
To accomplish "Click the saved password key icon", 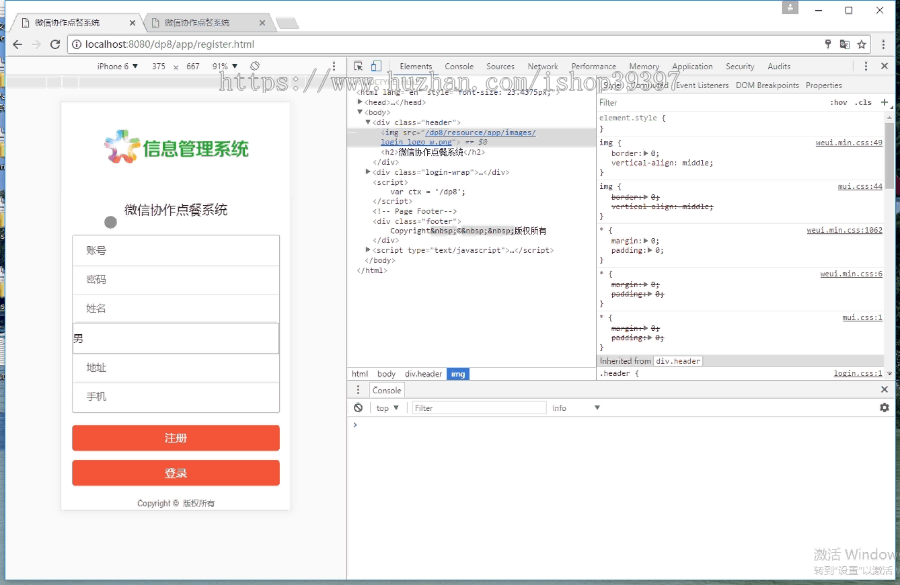I will pyautogui.click(x=828, y=44).
